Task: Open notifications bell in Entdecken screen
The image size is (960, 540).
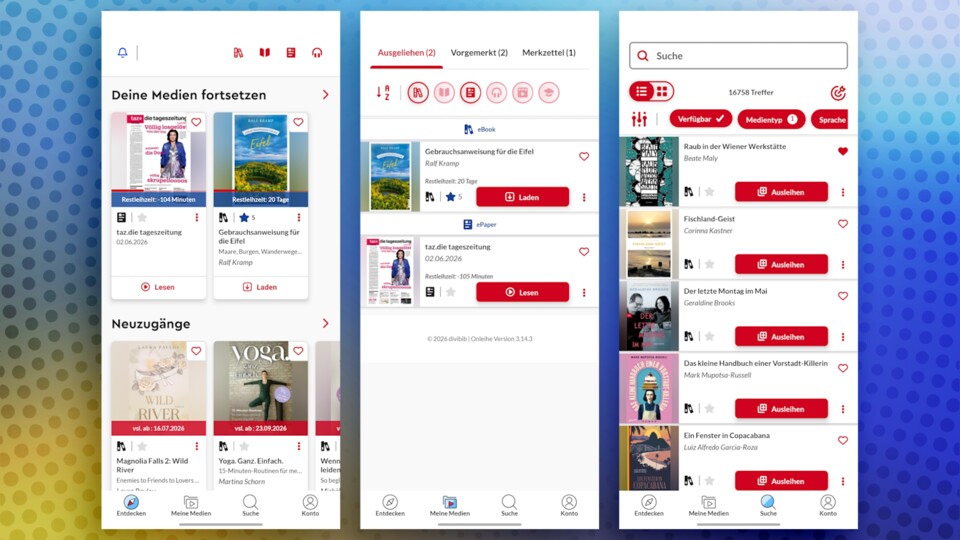Action: 122,53
